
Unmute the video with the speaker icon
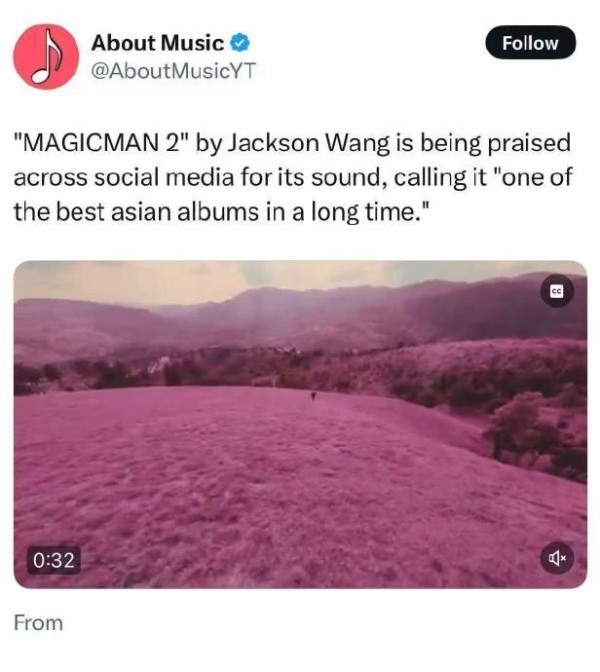click(x=556, y=558)
